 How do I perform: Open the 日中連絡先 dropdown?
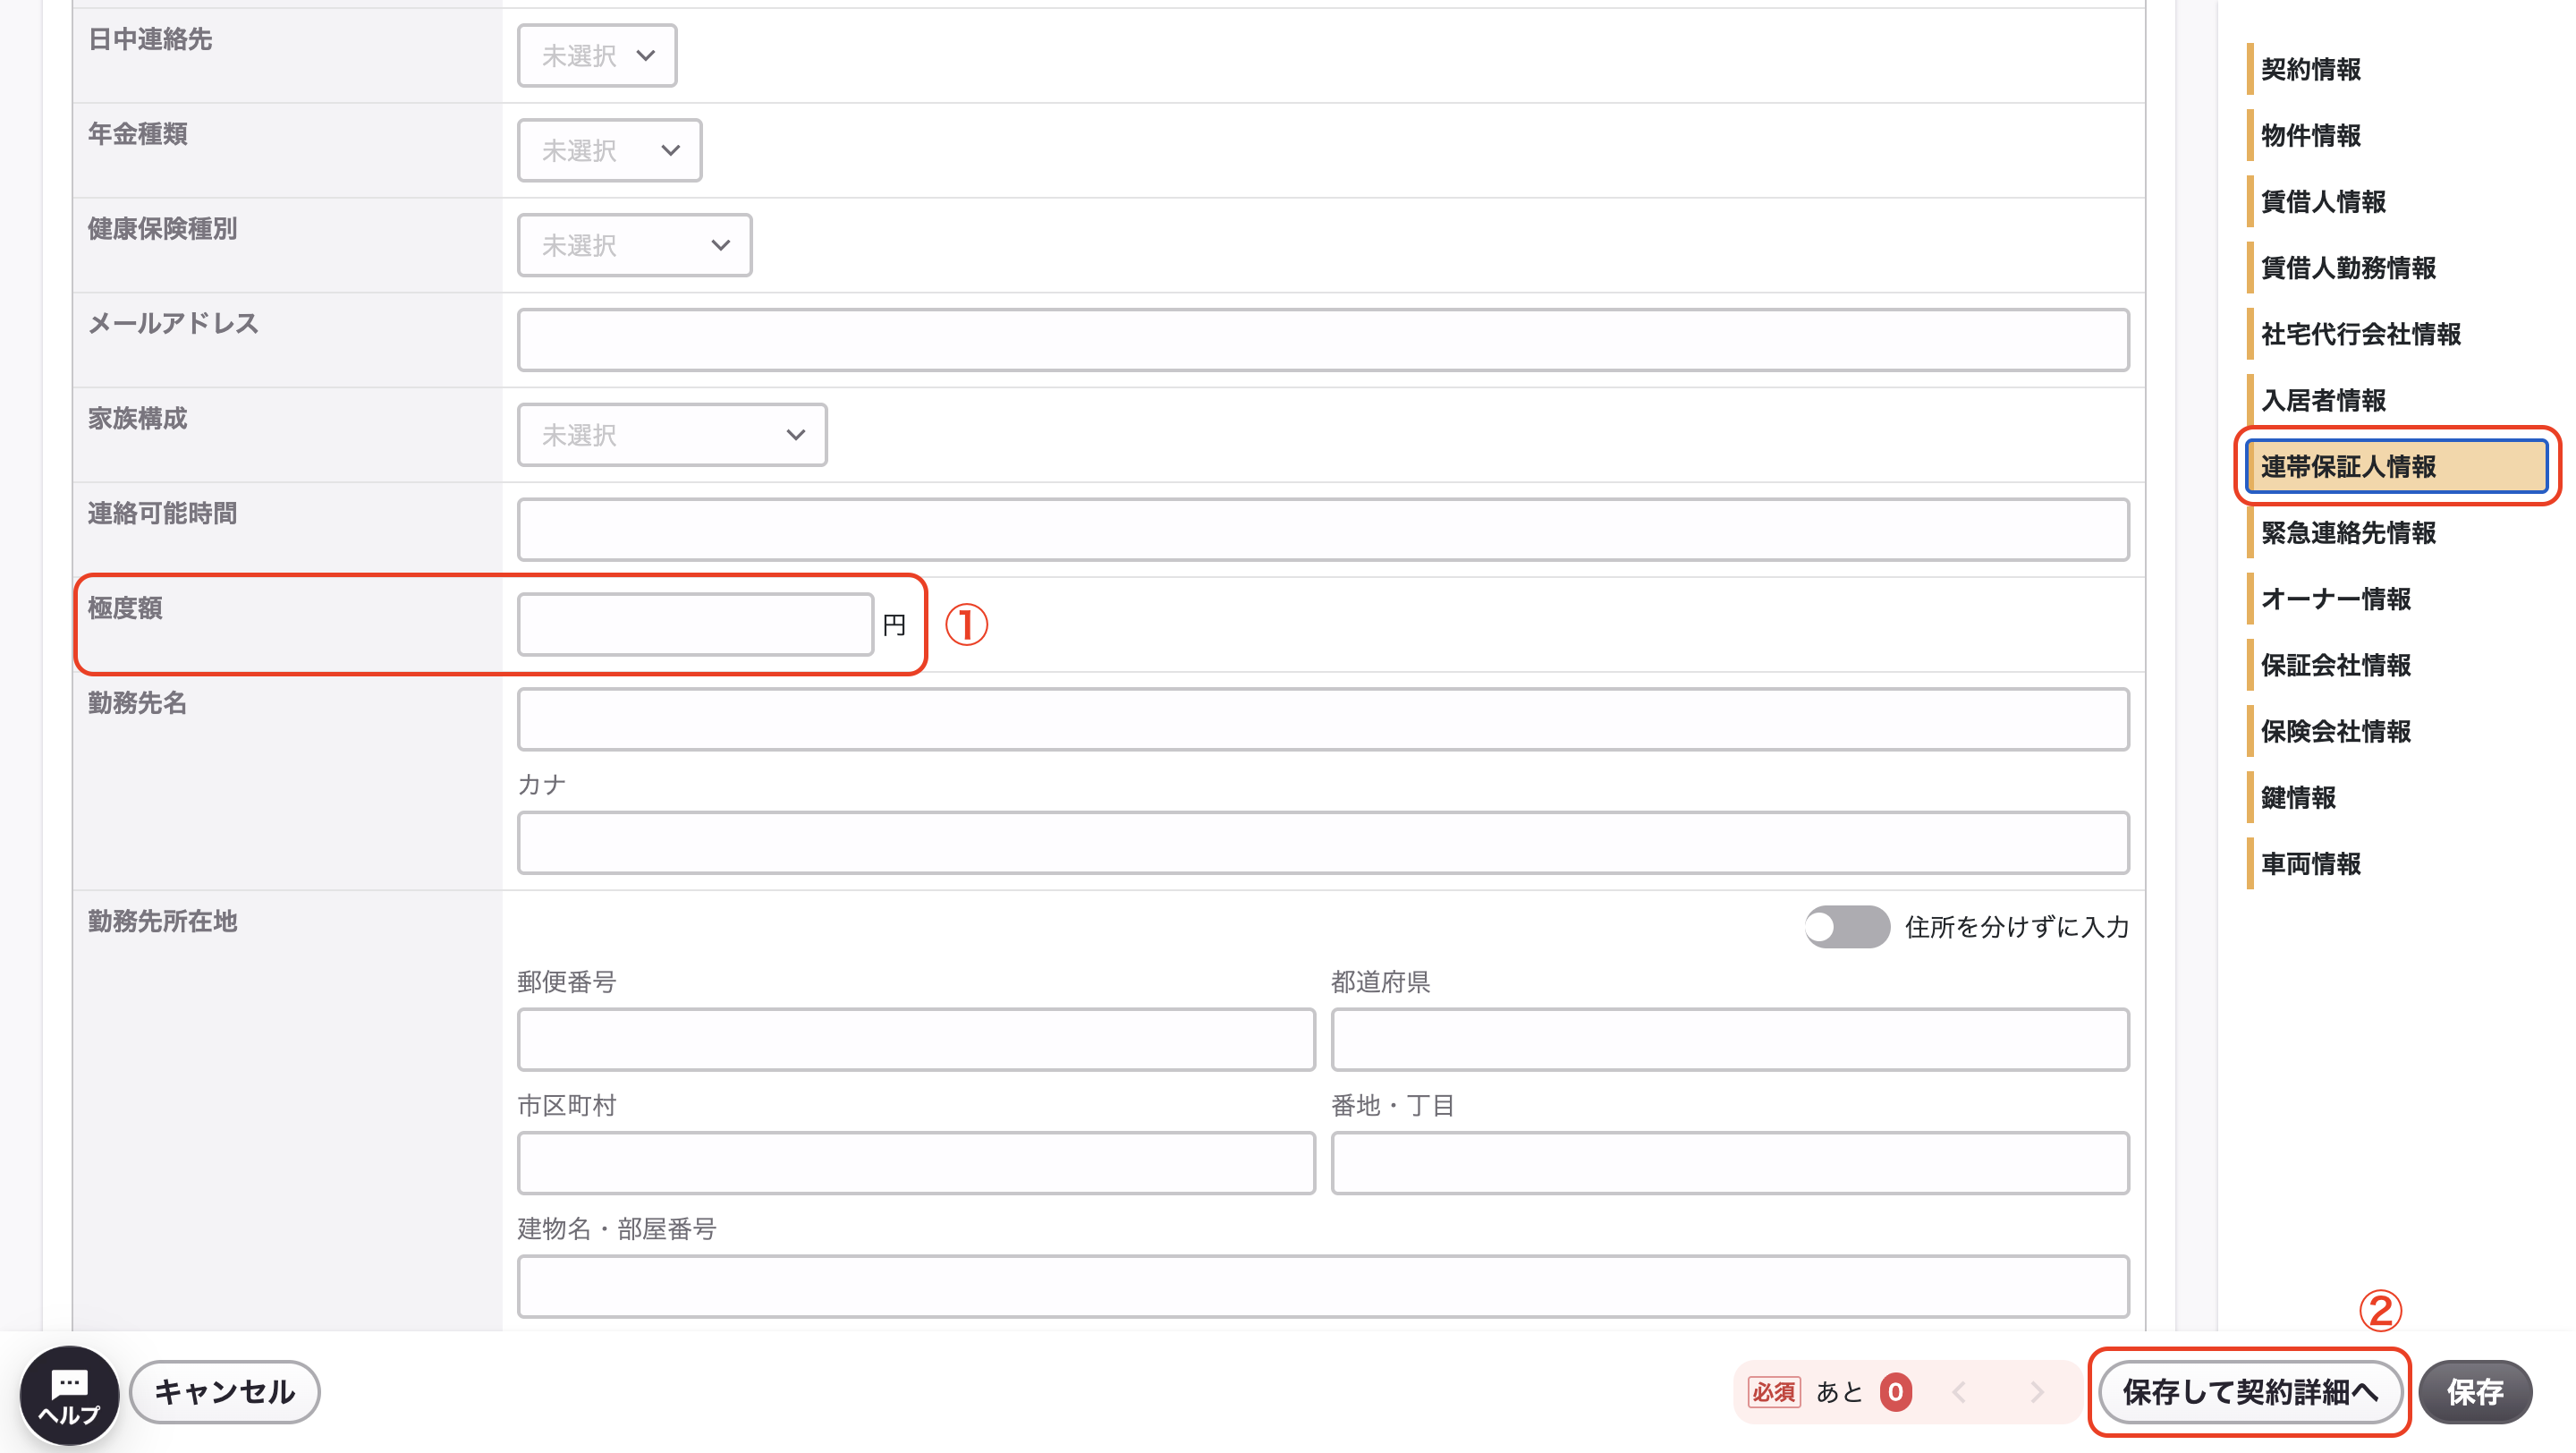click(597, 56)
